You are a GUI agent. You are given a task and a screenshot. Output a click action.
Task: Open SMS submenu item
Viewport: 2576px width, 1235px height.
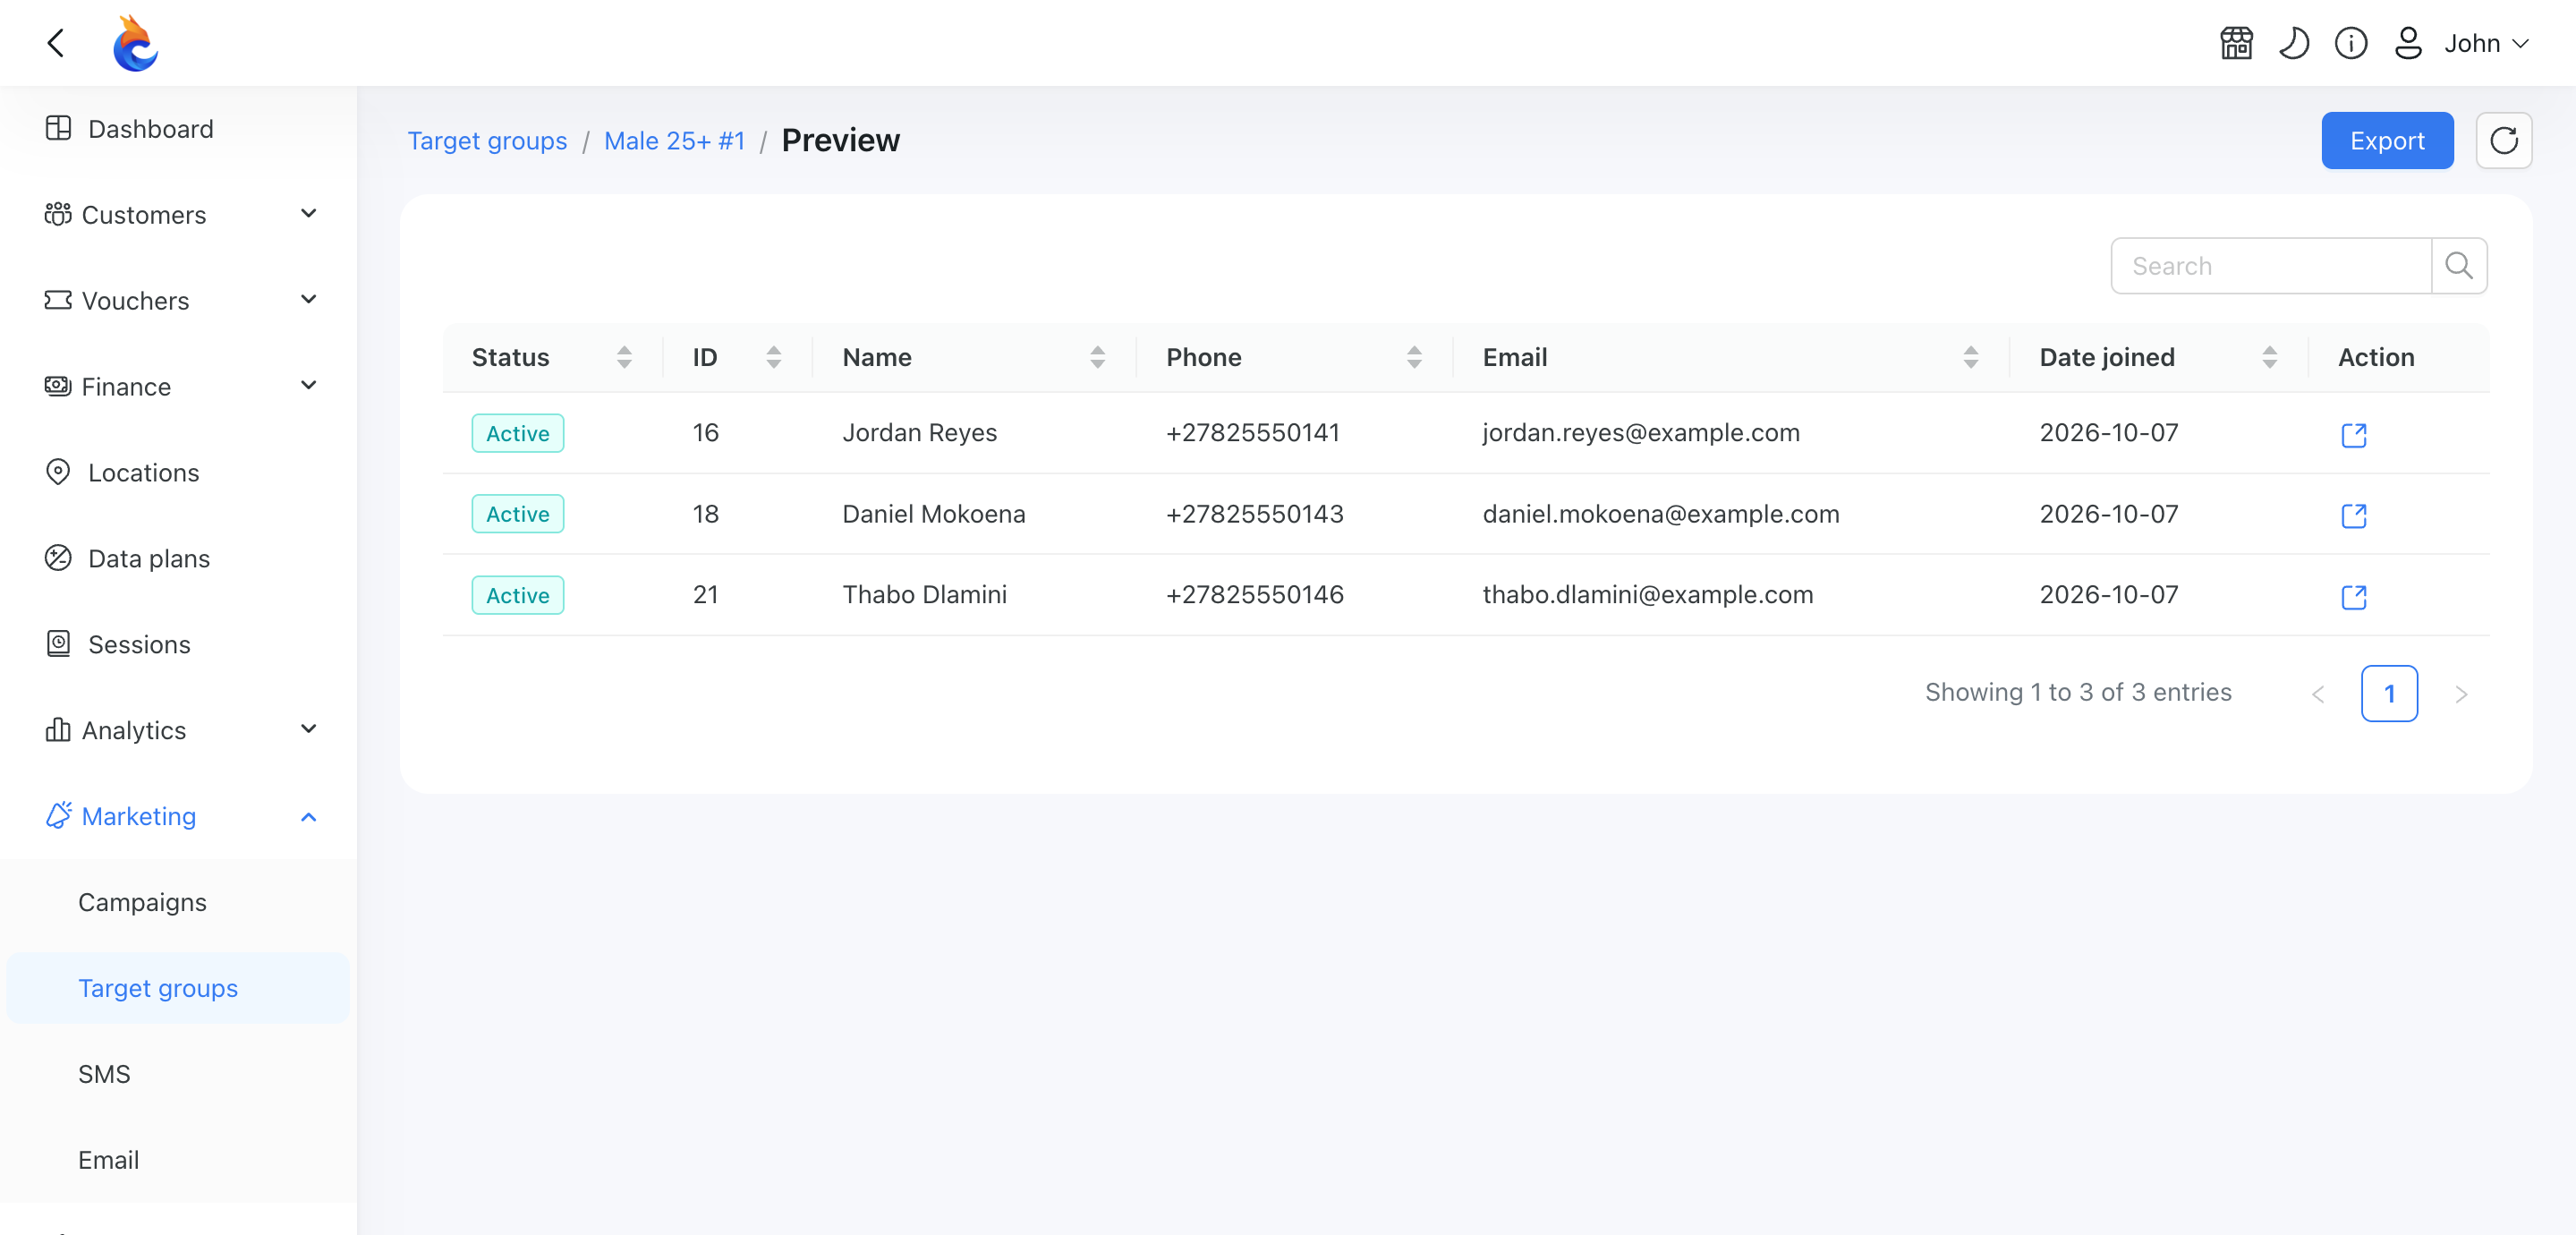pos(104,1074)
